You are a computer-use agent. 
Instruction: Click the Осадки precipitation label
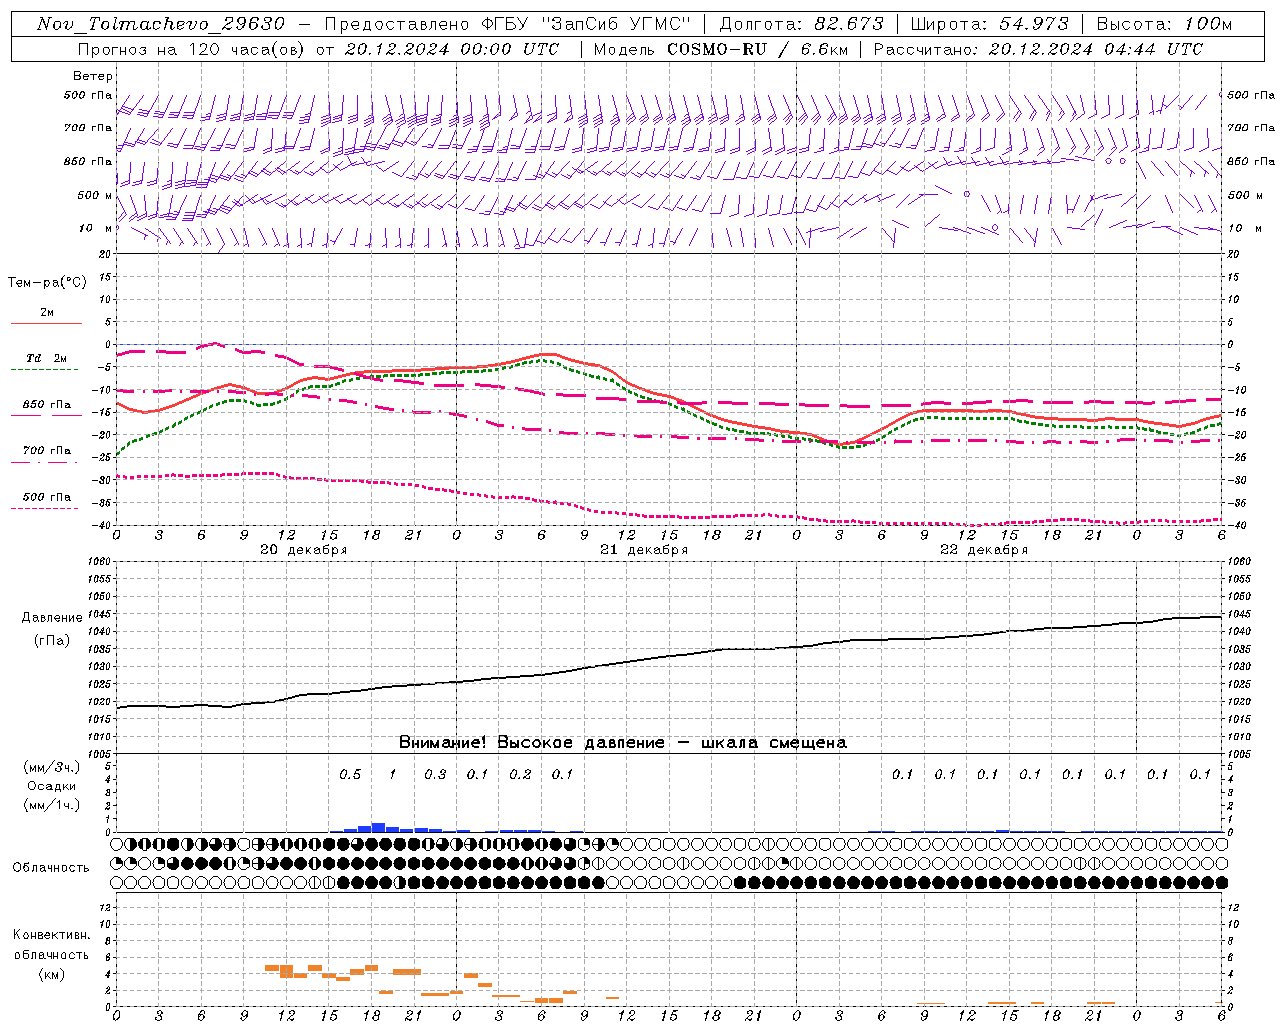point(52,786)
